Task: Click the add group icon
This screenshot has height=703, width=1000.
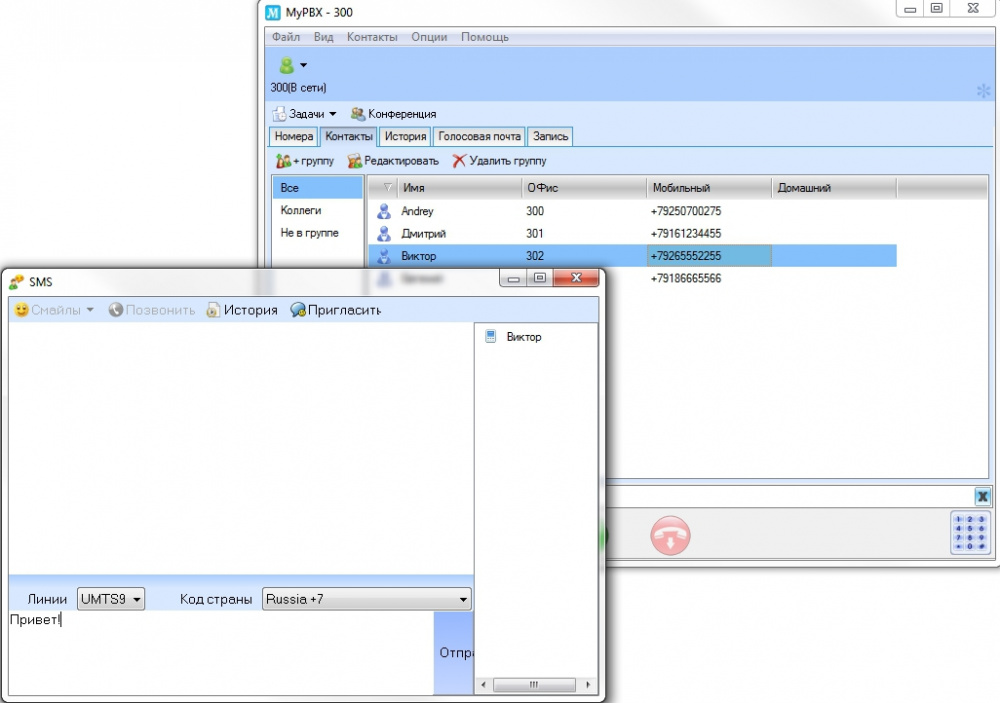Action: click(x=283, y=161)
